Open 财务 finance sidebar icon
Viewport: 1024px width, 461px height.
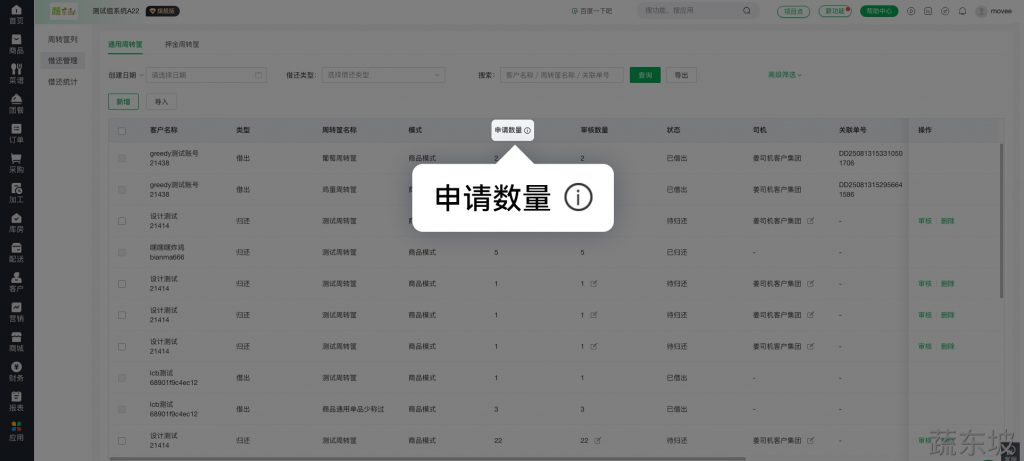[x=16, y=371]
